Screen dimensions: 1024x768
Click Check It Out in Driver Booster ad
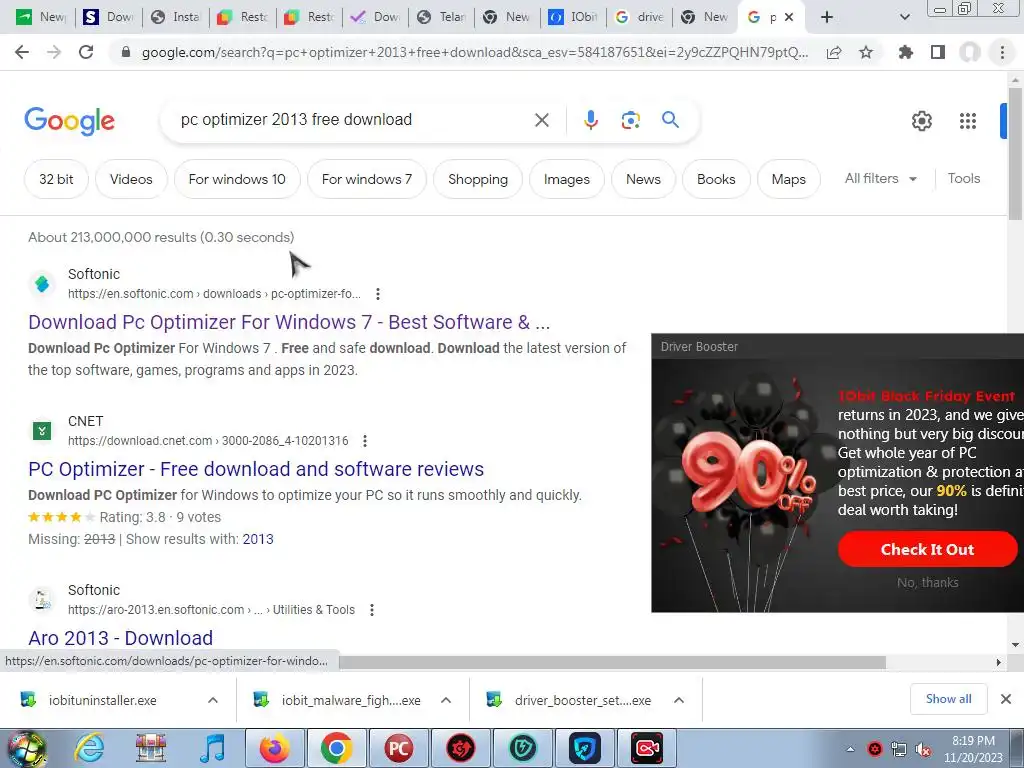pos(927,549)
